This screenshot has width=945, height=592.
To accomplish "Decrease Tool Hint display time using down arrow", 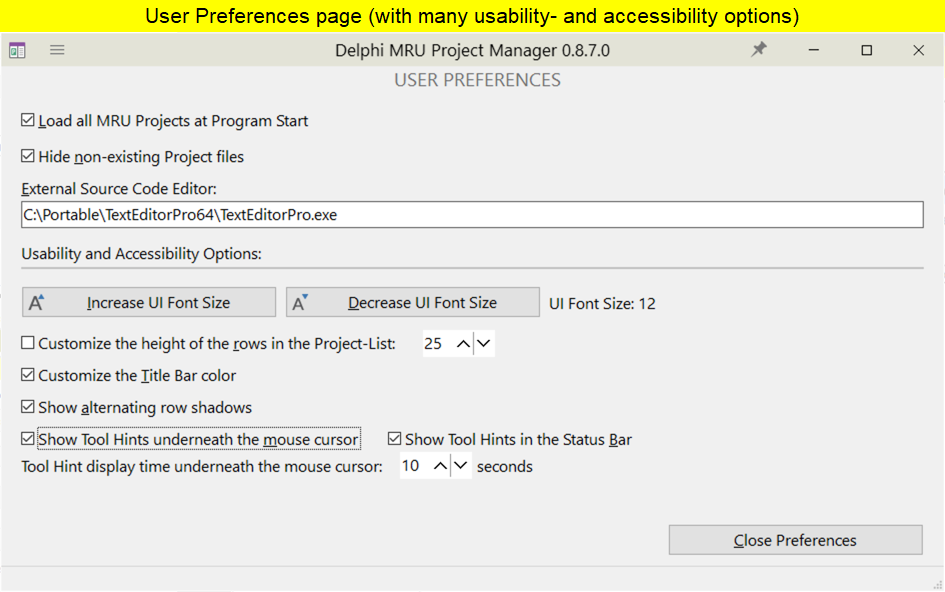I will click(461, 466).
